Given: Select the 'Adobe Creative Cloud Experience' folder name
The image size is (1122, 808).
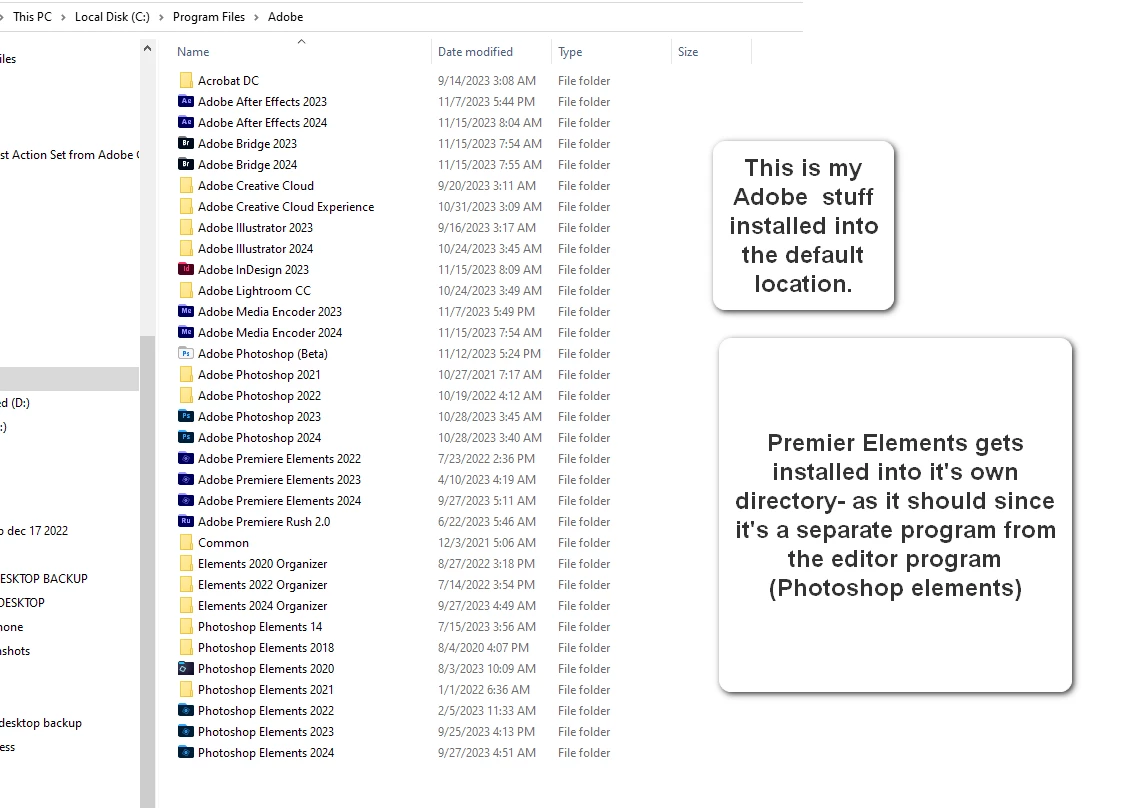Looking at the screenshot, I should pyautogui.click(x=286, y=207).
